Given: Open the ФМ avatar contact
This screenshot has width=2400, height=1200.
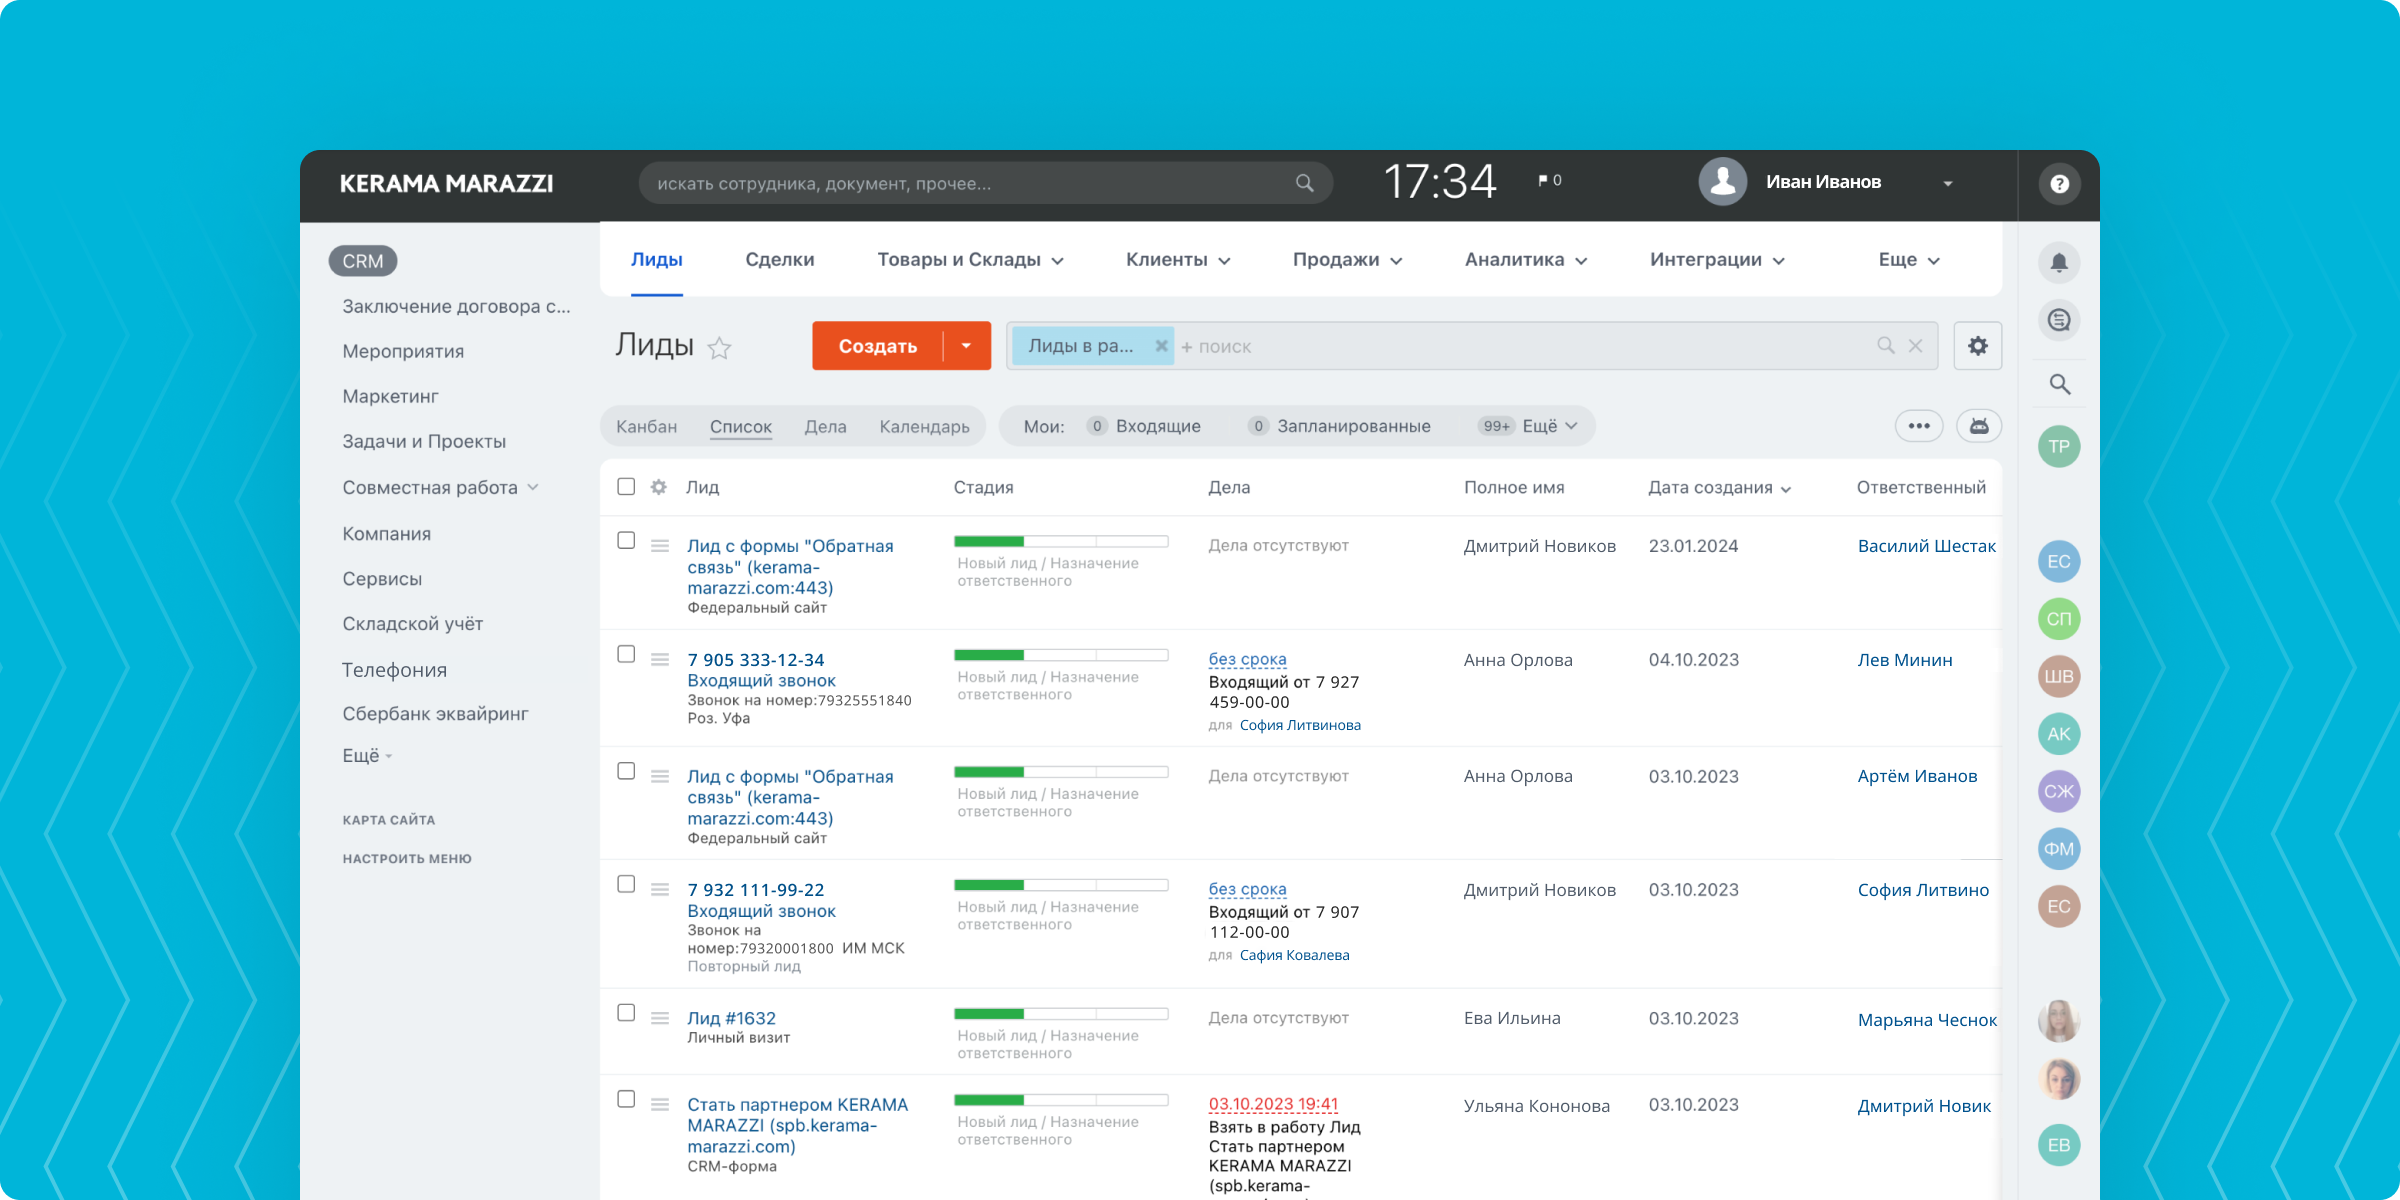Looking at the screenshot, I should click(x=2059, y=849).
